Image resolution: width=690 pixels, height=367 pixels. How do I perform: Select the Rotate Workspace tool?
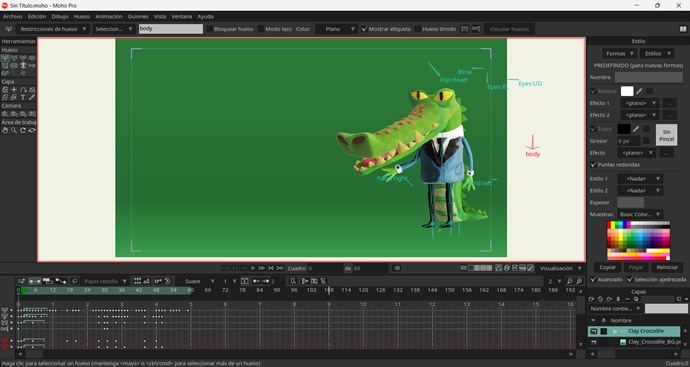(x=23, y=130)
